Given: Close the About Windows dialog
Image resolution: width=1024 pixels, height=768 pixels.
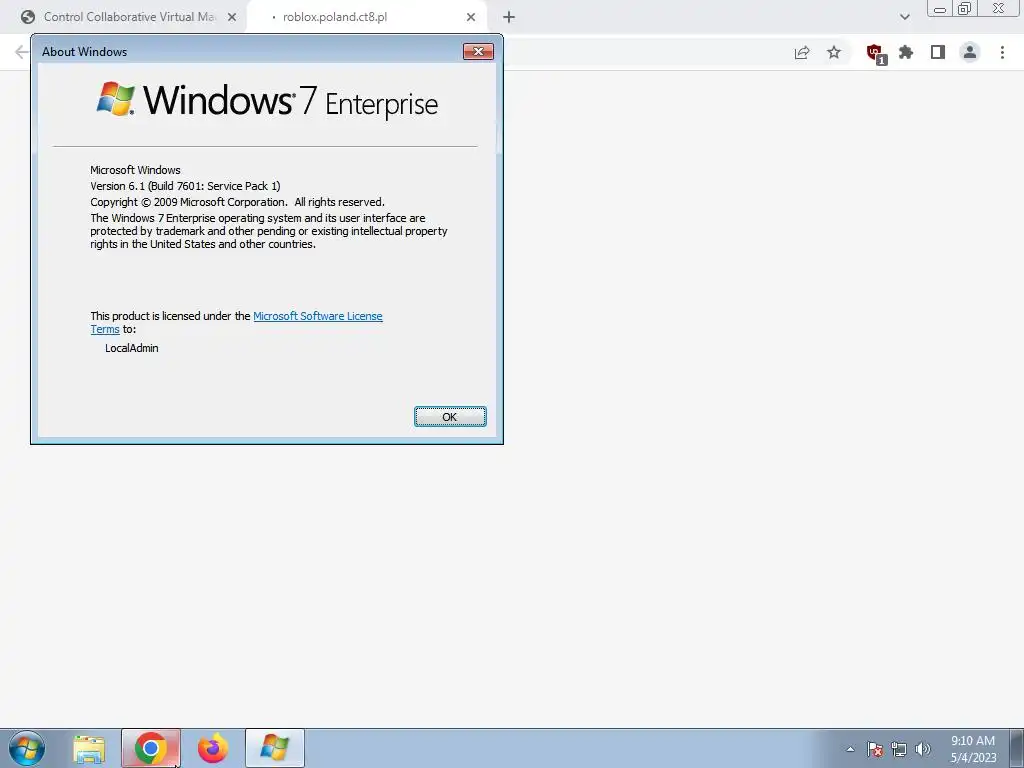Looking at the screenshot, I should [x=478, y=52].
